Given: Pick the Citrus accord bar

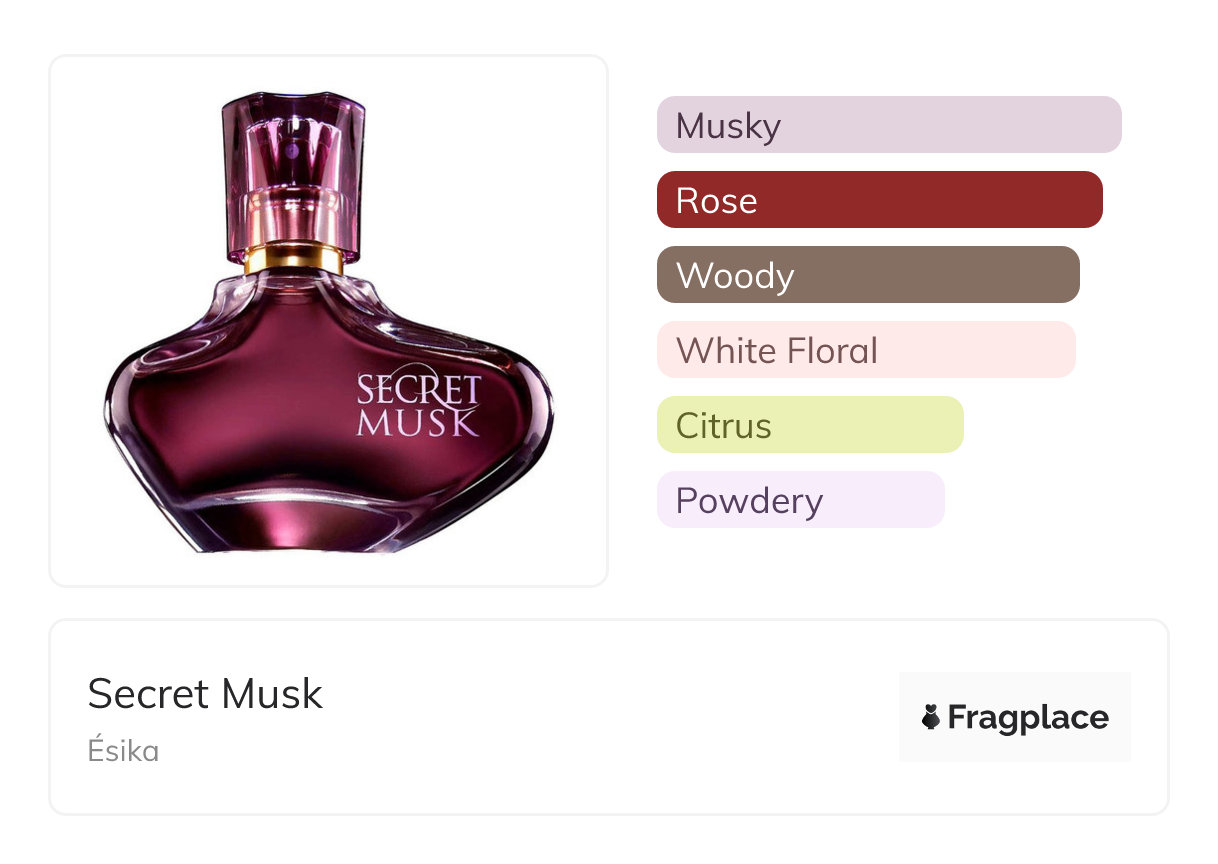Looking at the screenshot, I should coord(810,425).
